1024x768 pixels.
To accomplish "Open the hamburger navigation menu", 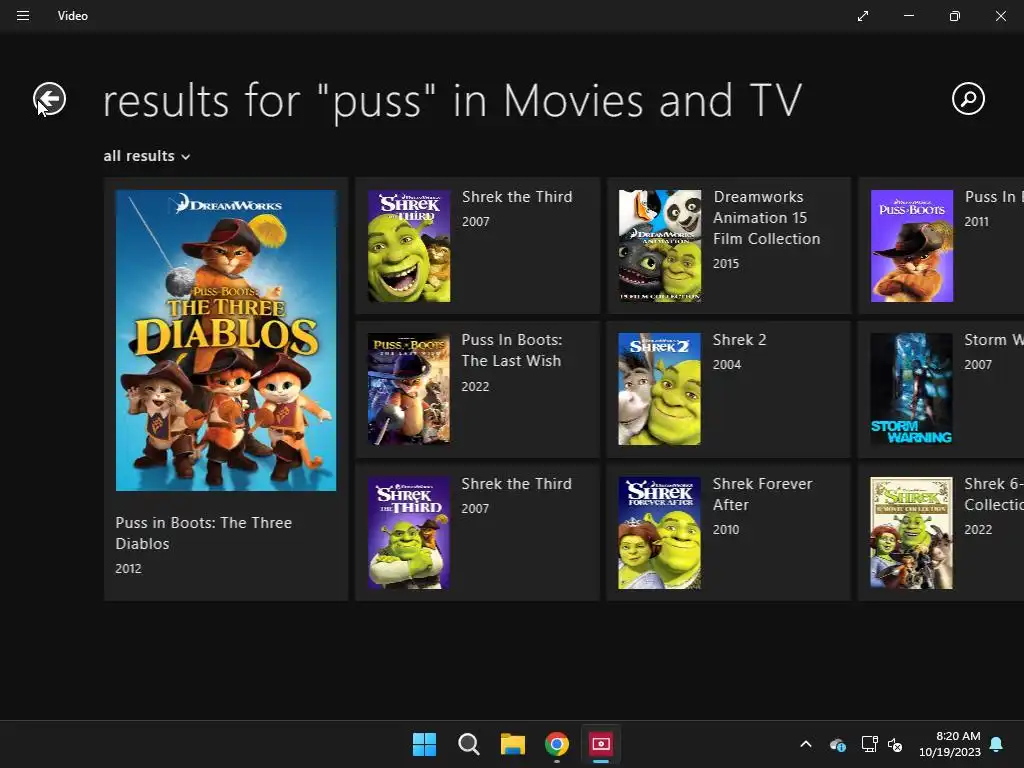I will [23, 16].
